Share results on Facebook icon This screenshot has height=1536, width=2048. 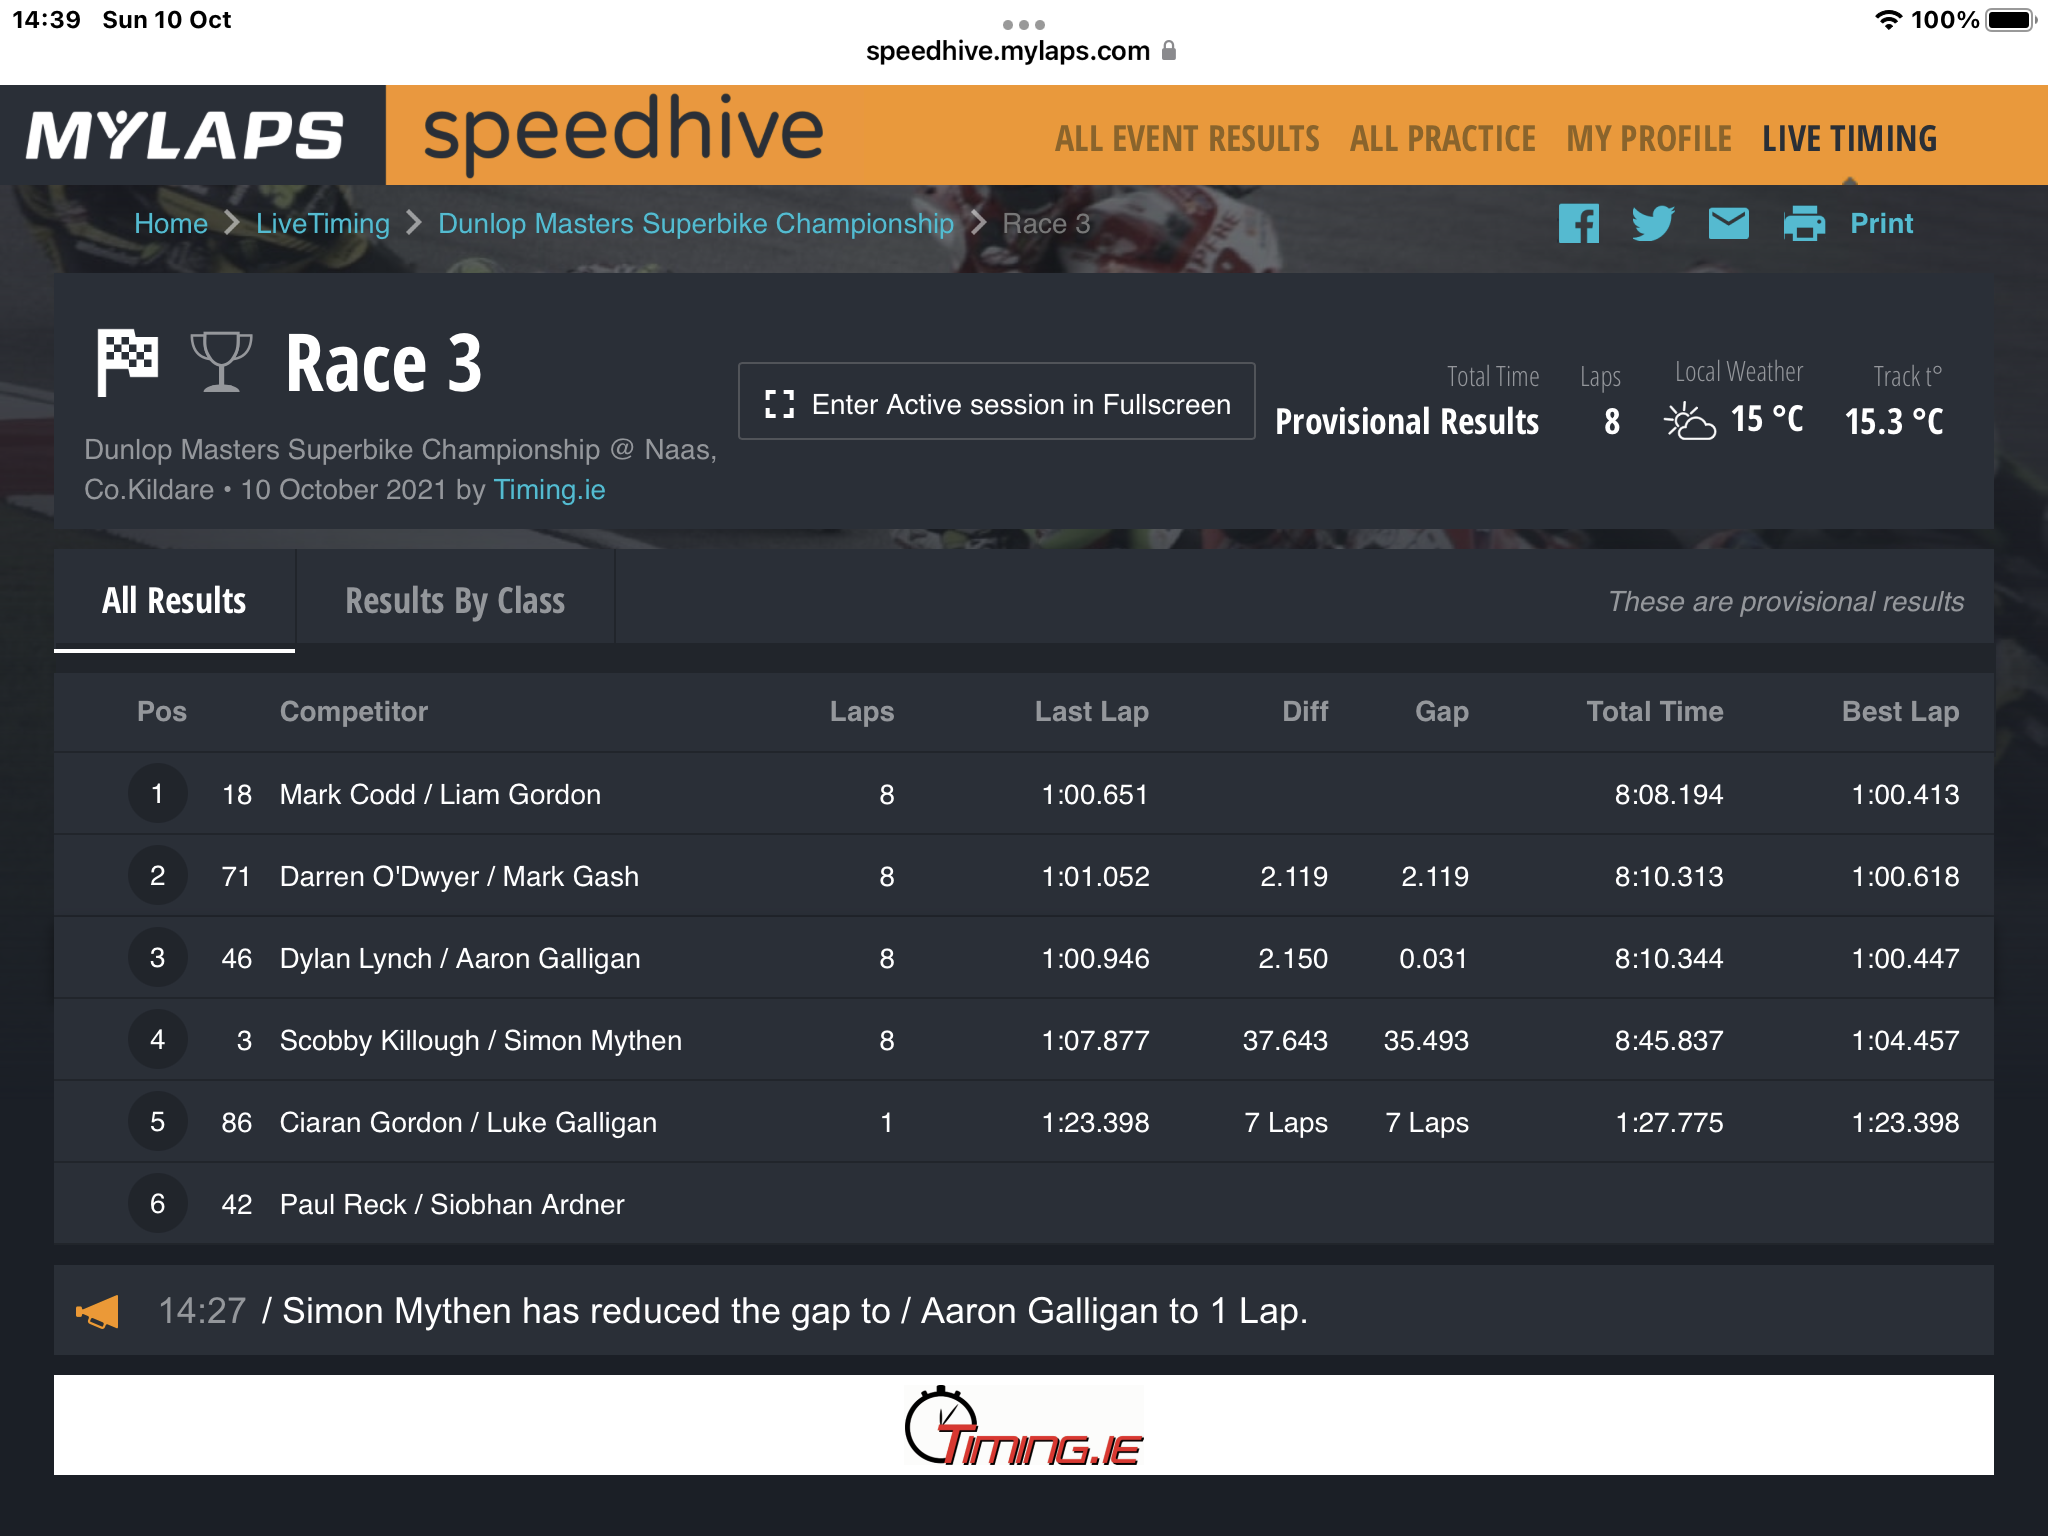click(1578, 223)
